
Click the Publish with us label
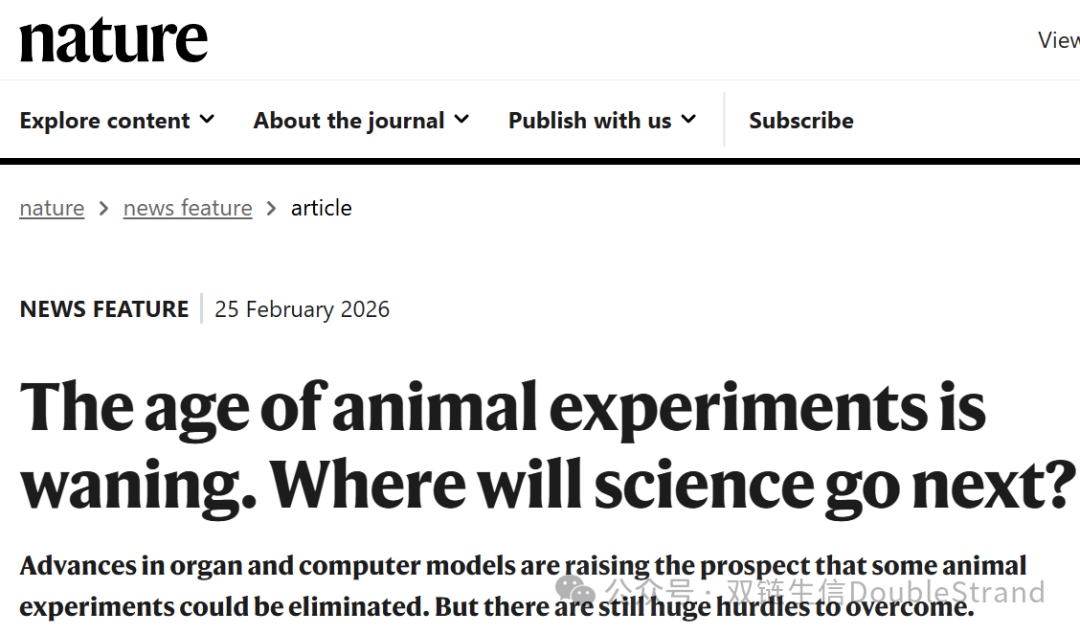589,121
